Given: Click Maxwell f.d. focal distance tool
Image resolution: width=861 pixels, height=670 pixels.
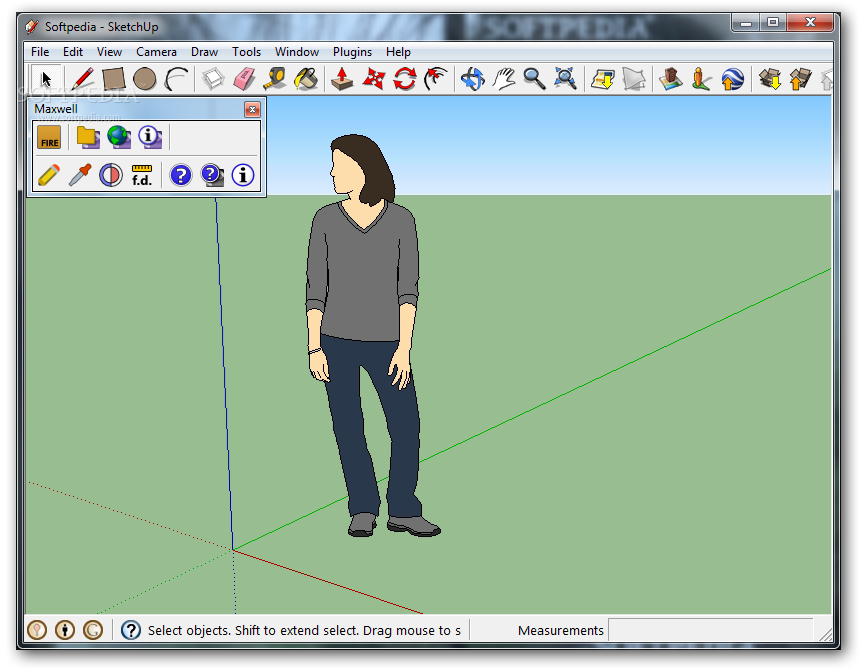Looking at the screenshot, I should [142, 175].
